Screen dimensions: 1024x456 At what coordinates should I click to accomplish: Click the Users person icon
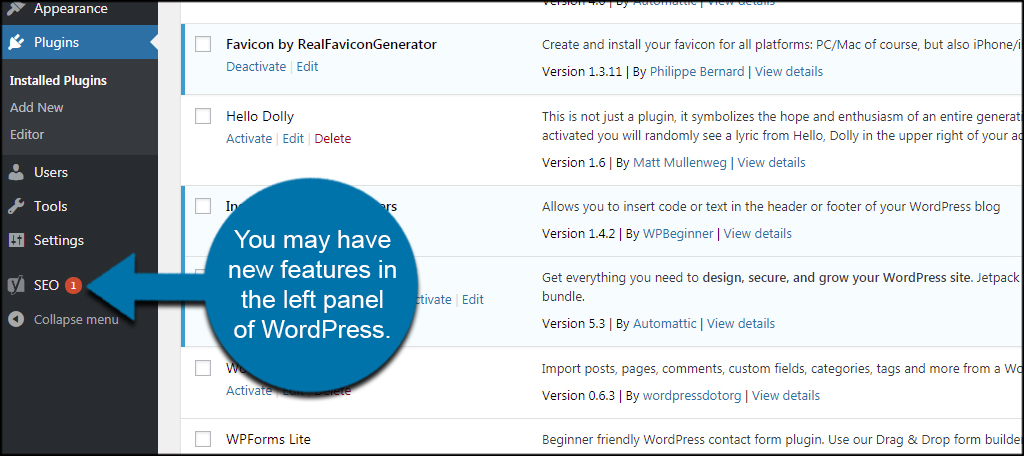pyautogui.click(x=16, y=172)
